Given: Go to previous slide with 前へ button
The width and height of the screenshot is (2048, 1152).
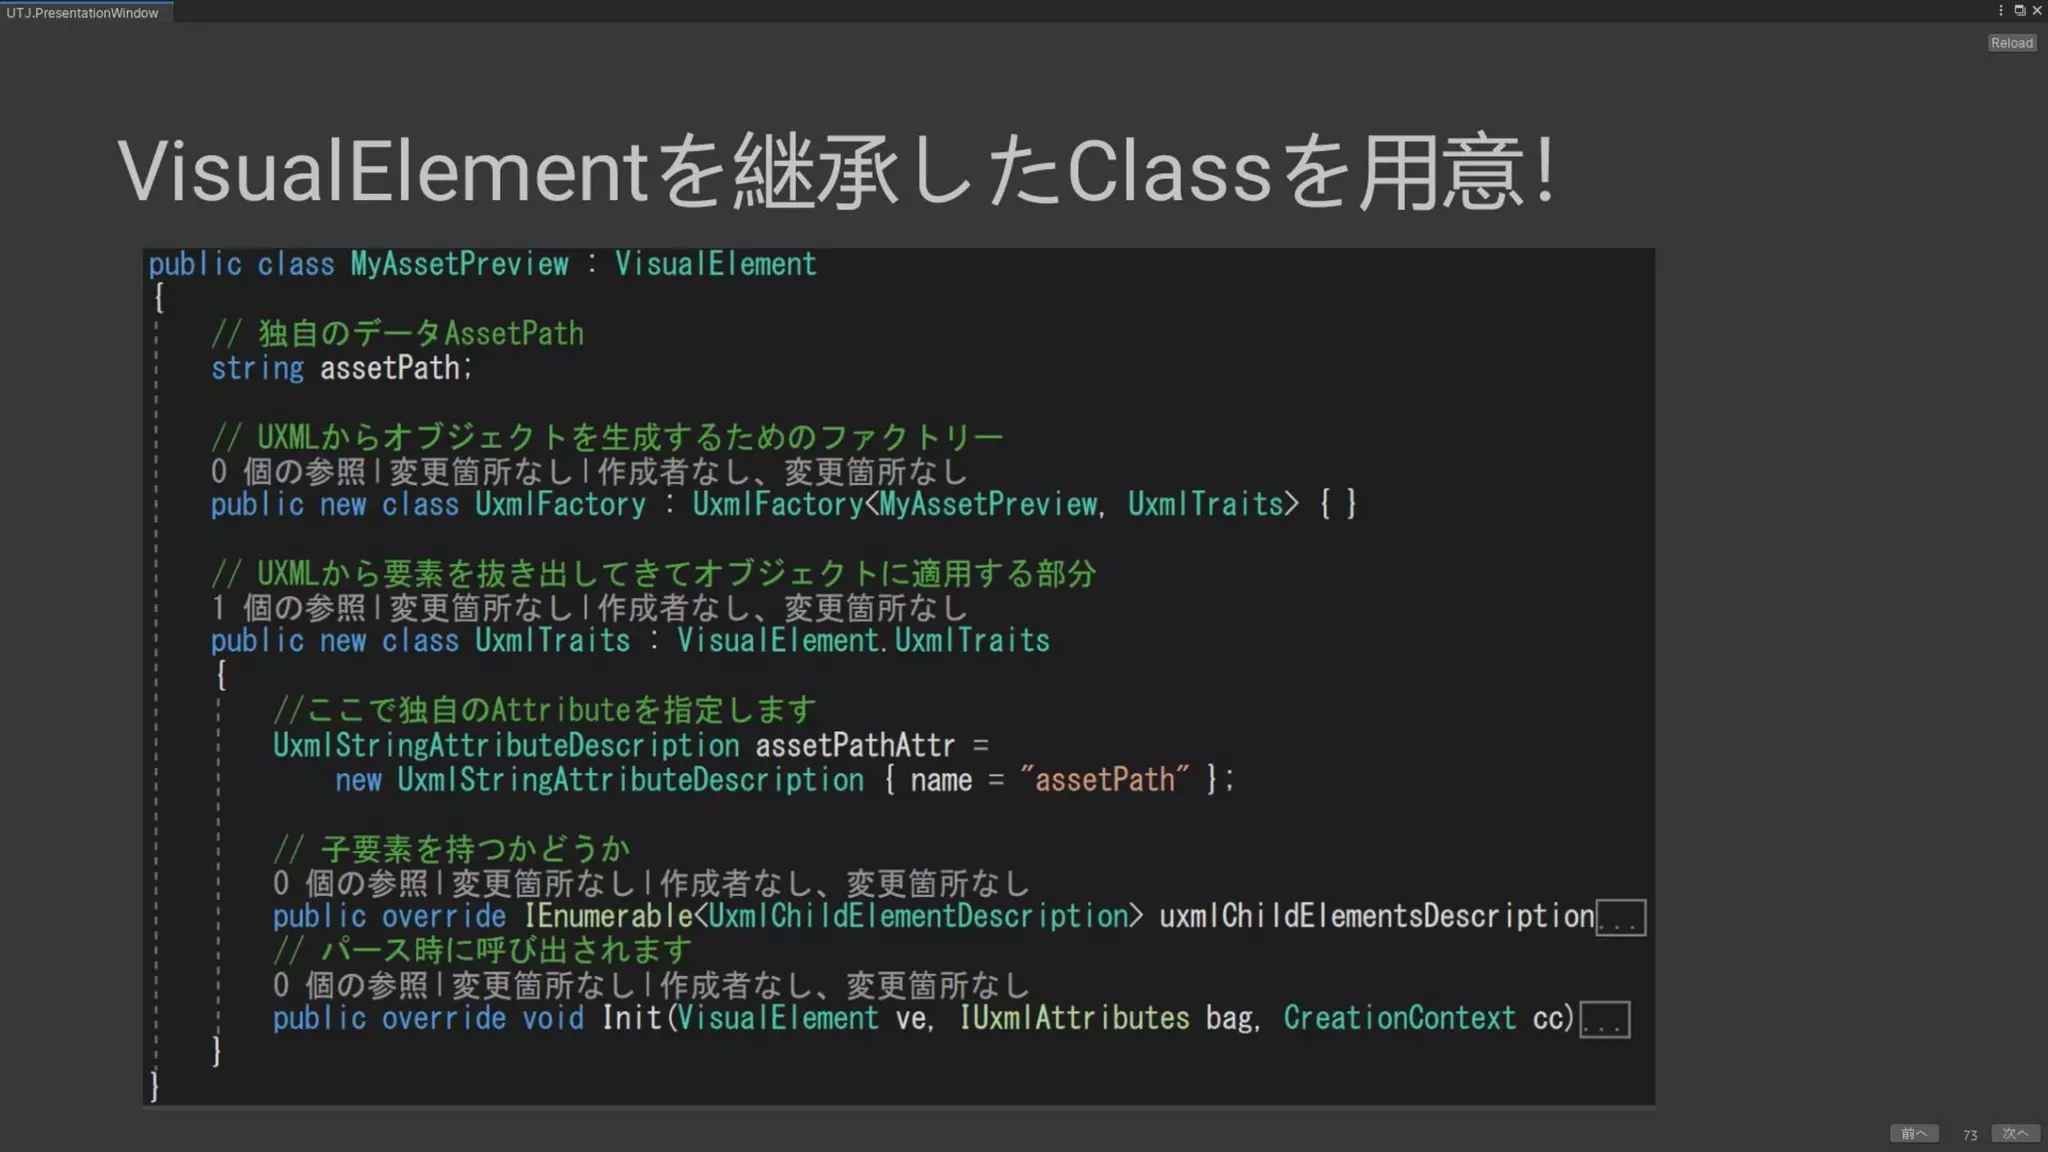Looking at the screenshot, I should (x=1914, y=1133).
